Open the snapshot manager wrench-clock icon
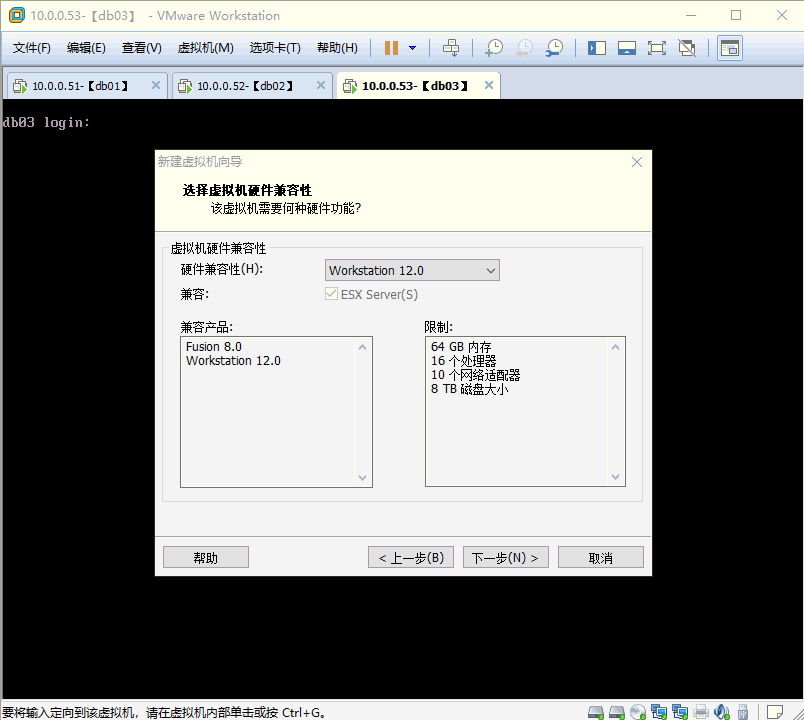804x720 pixels. pyautogui.click(x=554, y=48)
